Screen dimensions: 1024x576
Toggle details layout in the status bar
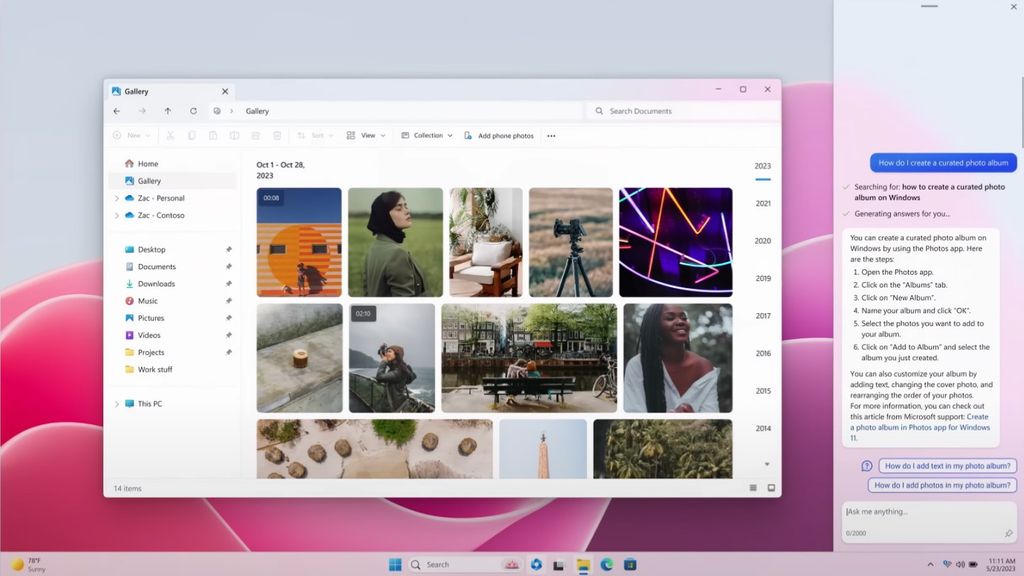[753, 488]
